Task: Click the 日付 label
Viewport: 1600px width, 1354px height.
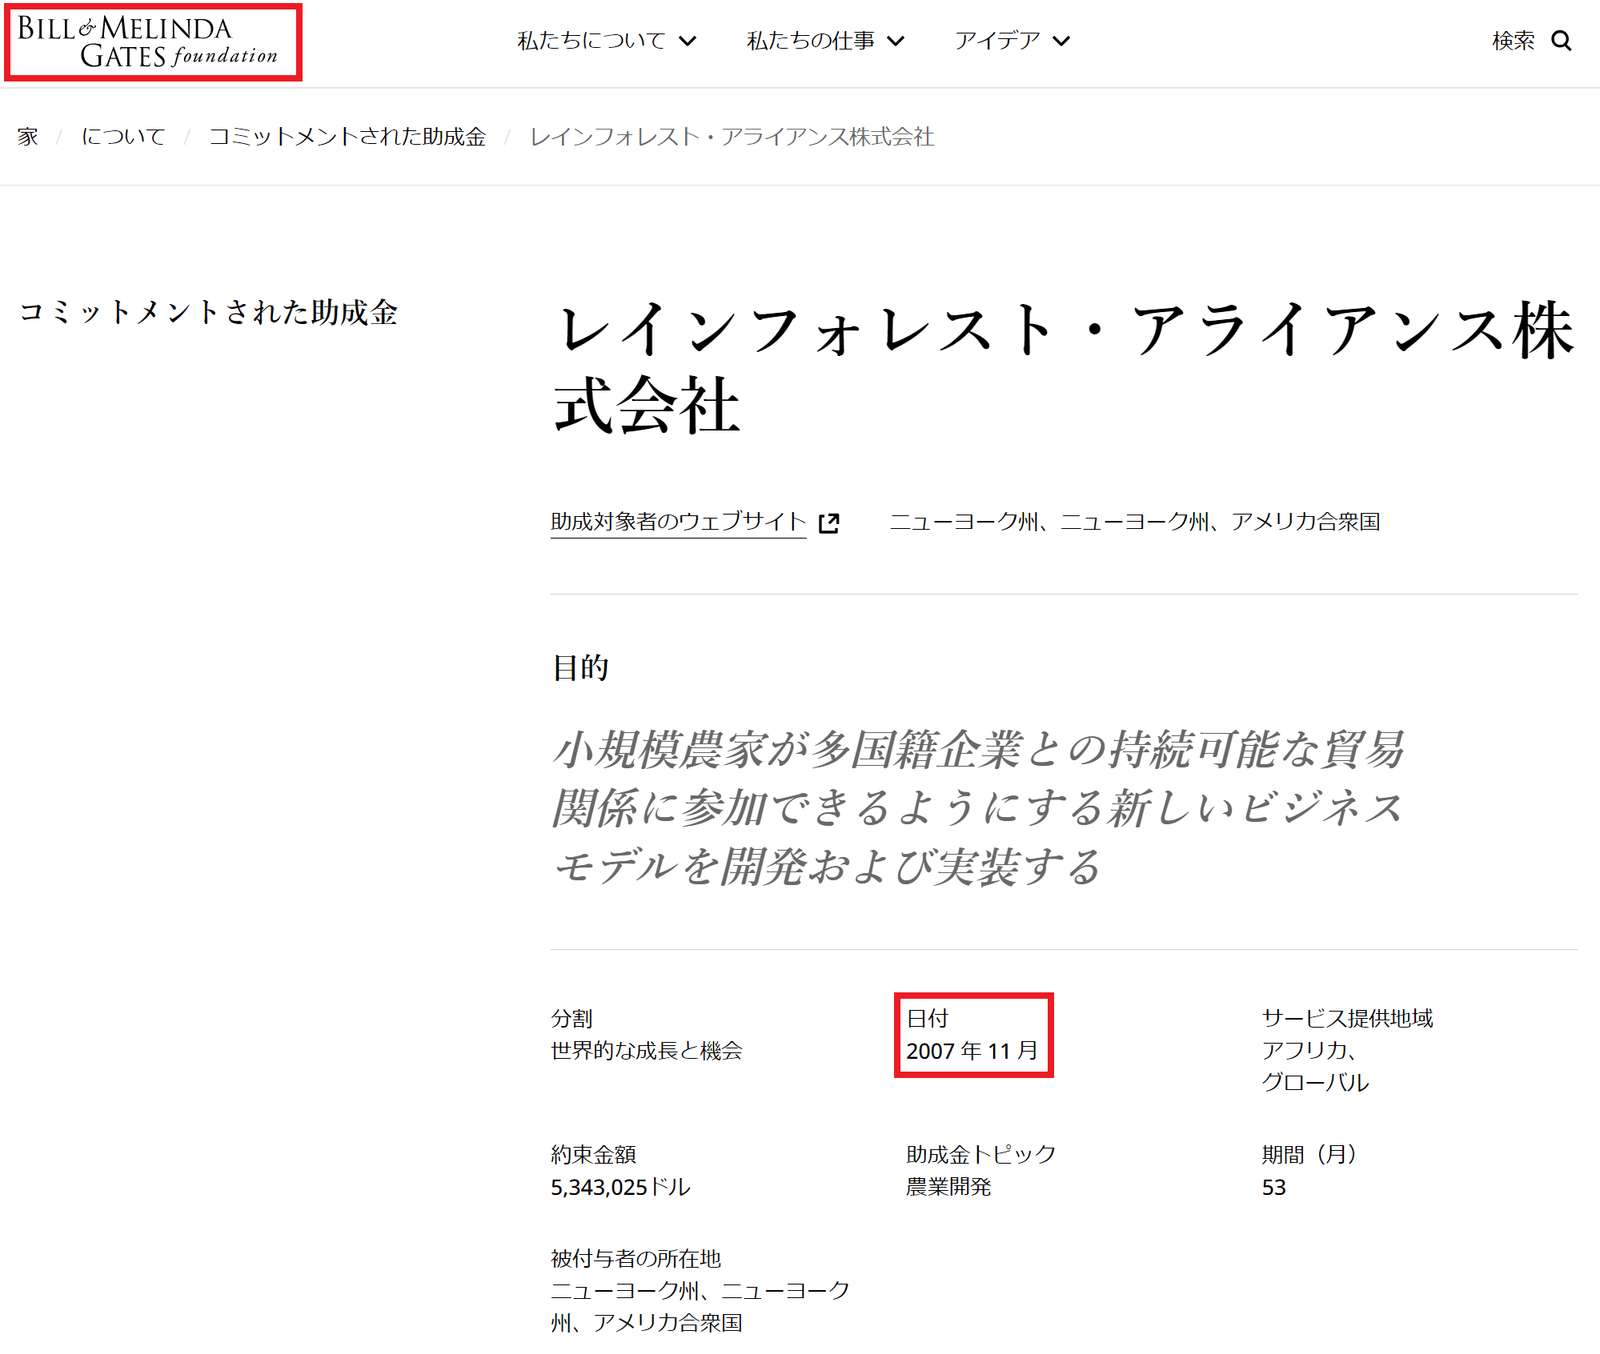Action: (927, 1018)
